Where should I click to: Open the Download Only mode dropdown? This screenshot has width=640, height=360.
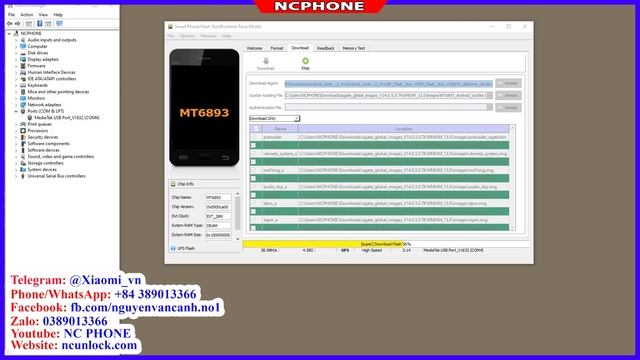click(274, 118)
